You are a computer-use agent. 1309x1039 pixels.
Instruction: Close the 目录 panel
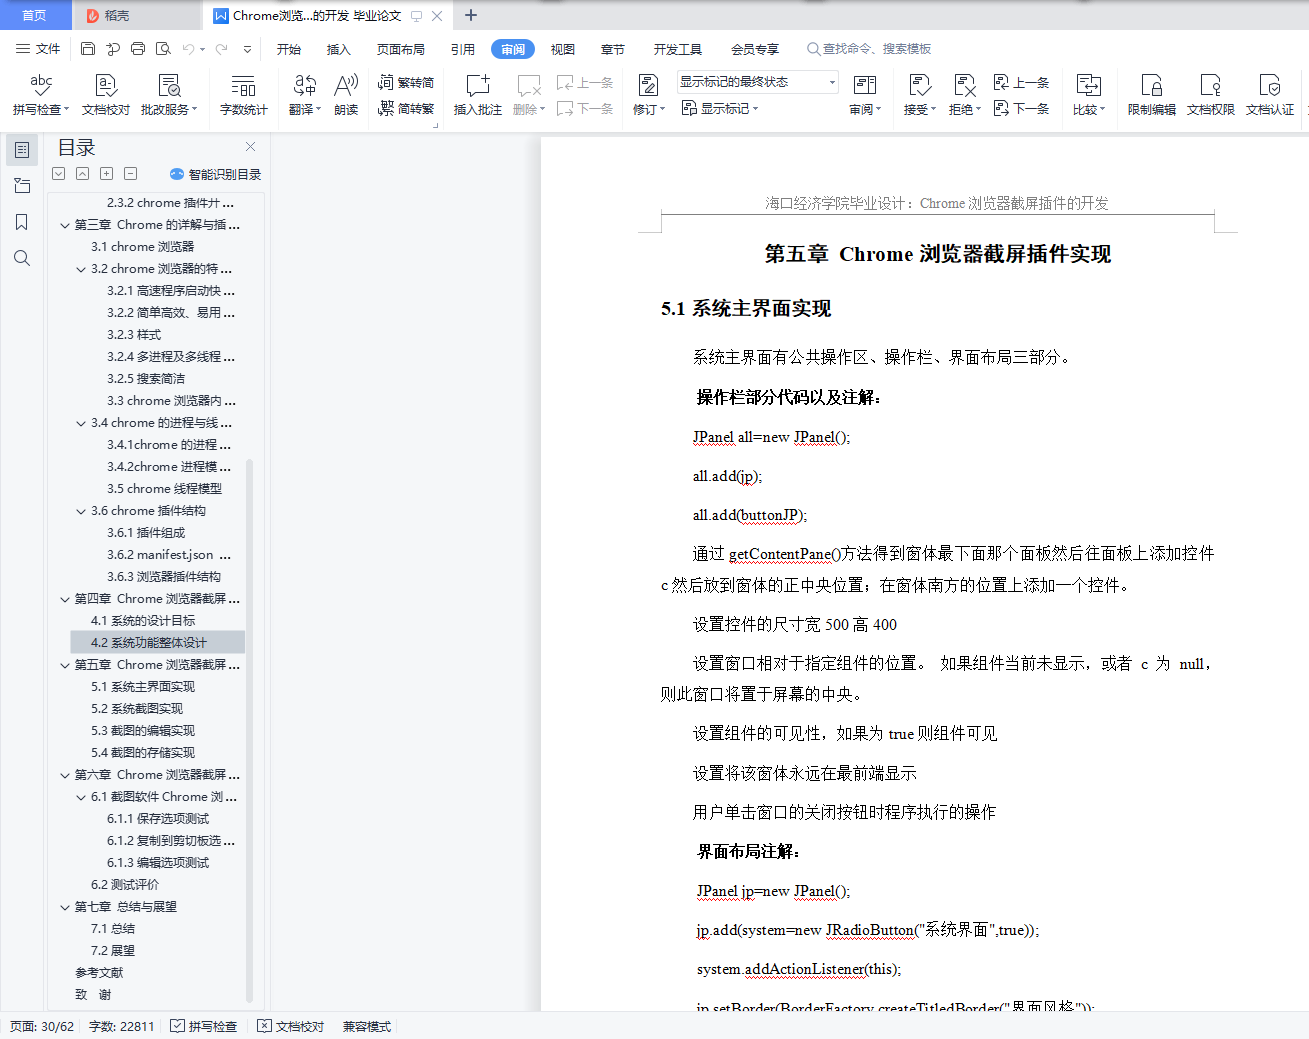click(x=250, y=147)
